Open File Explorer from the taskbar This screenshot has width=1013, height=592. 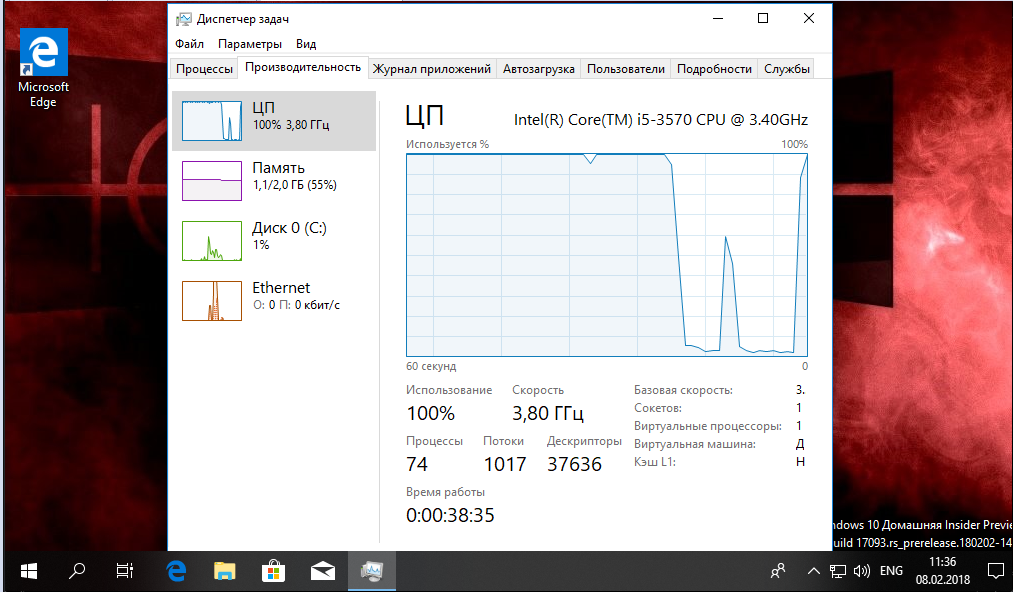coord(225,571)
